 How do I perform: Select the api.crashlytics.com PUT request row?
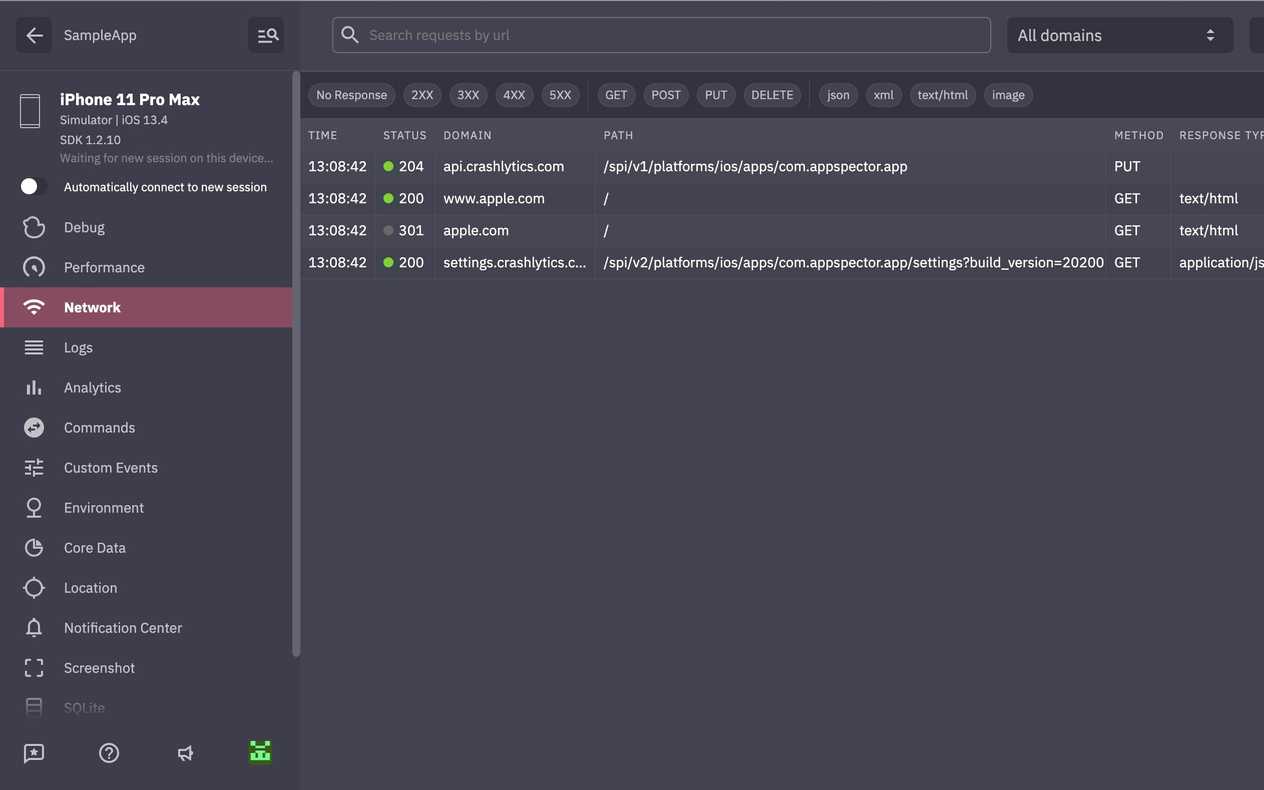point(700,167)
